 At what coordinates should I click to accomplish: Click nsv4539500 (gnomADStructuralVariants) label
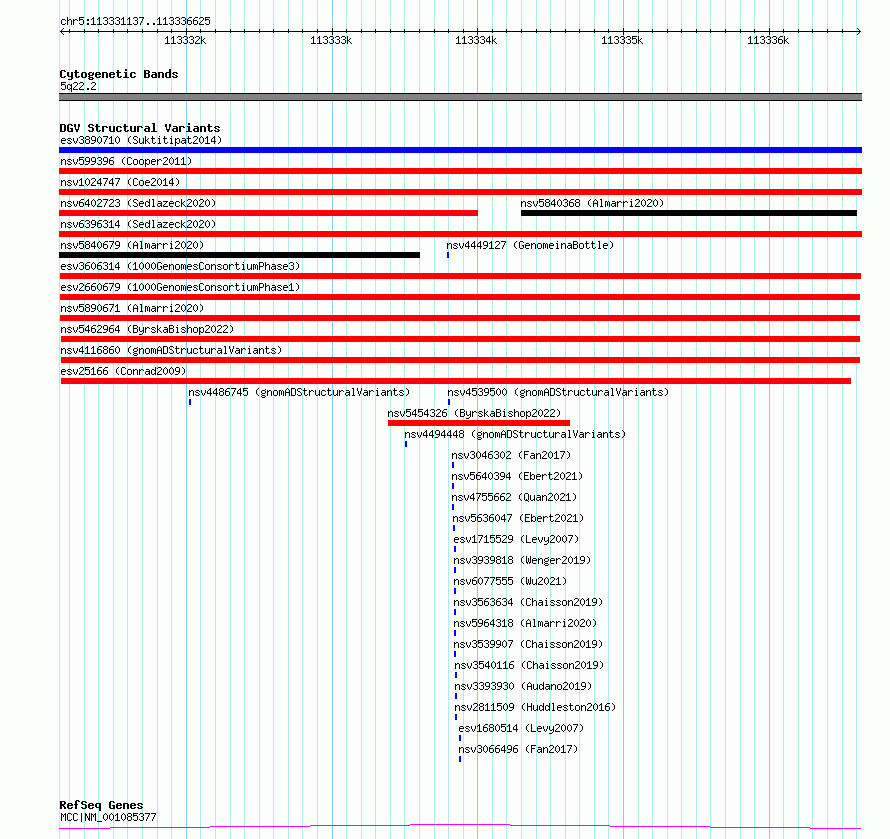(558, 392)
